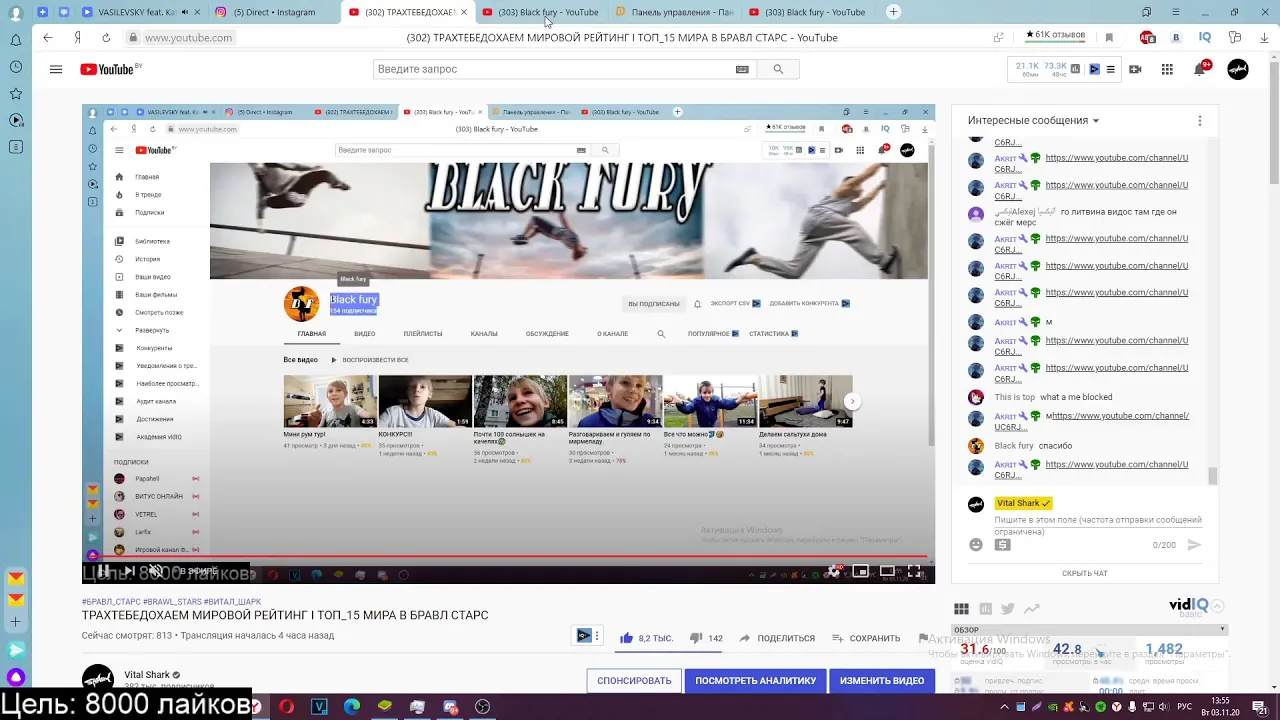Click СКРЫТЬ ЧАТ to hide chat
The image size is (1280, 720).
point(1085,573)
